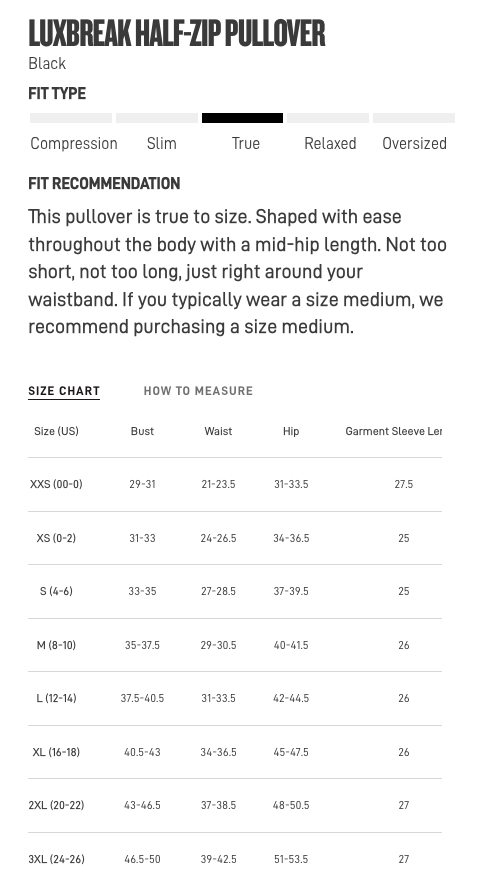Select the M (8-10) size row
Screen dimensions: 498x876
click(235, 645)
